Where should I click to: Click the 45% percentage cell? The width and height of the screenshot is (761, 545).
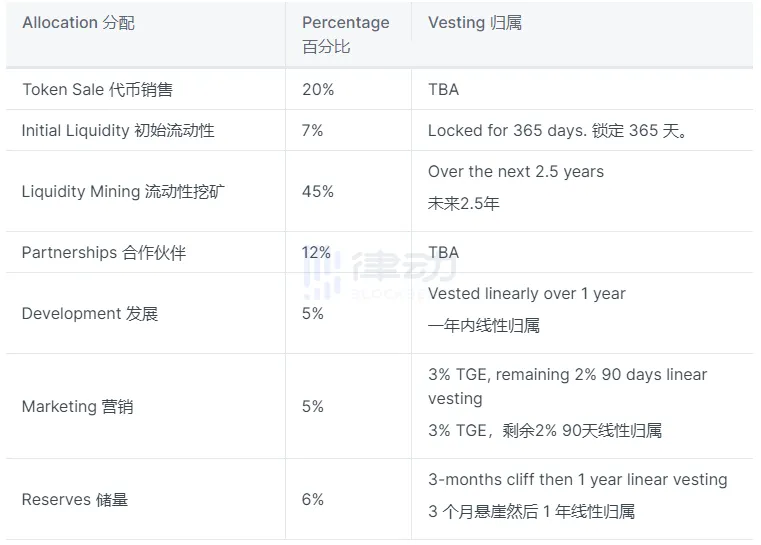click(x=318, y=192)
